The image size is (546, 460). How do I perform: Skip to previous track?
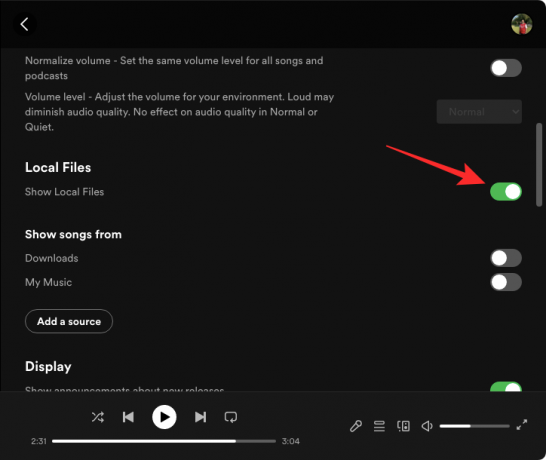(128, 417)
